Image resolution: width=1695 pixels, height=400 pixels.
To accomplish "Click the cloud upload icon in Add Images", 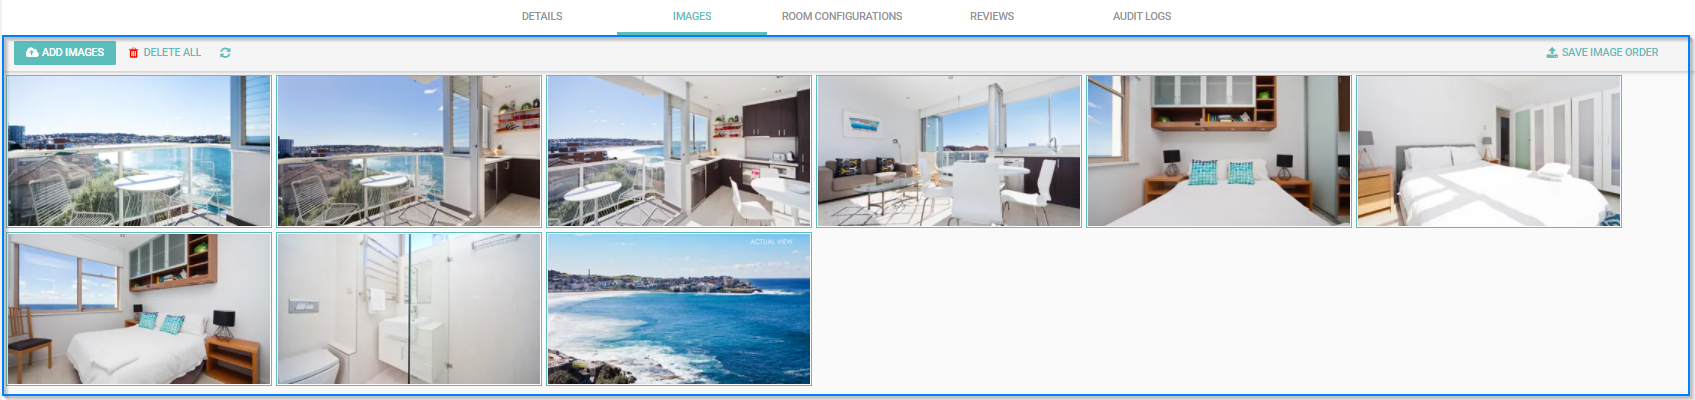I will click(x=32, y=53).
